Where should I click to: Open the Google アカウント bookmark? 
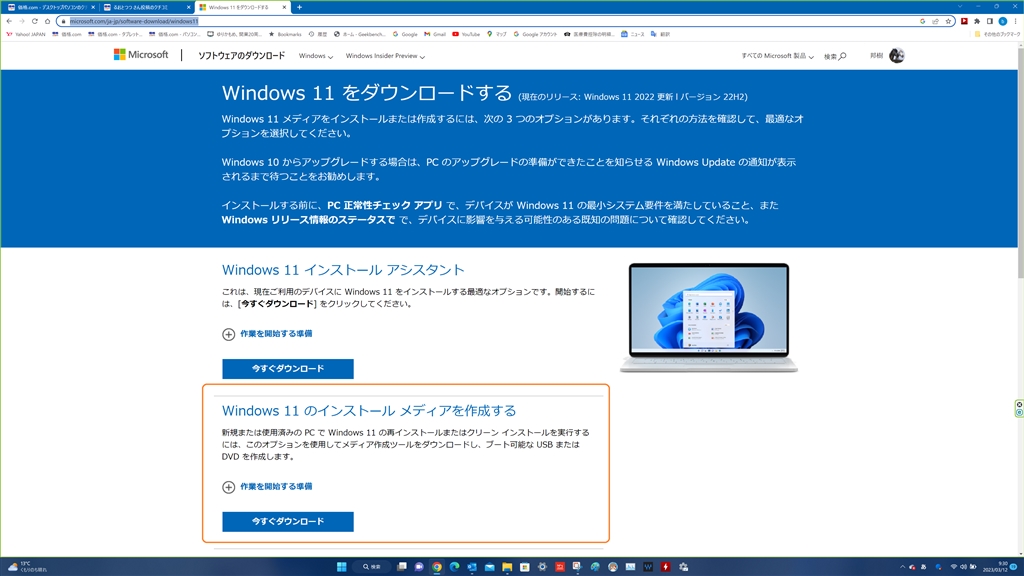tap(536, 34)
